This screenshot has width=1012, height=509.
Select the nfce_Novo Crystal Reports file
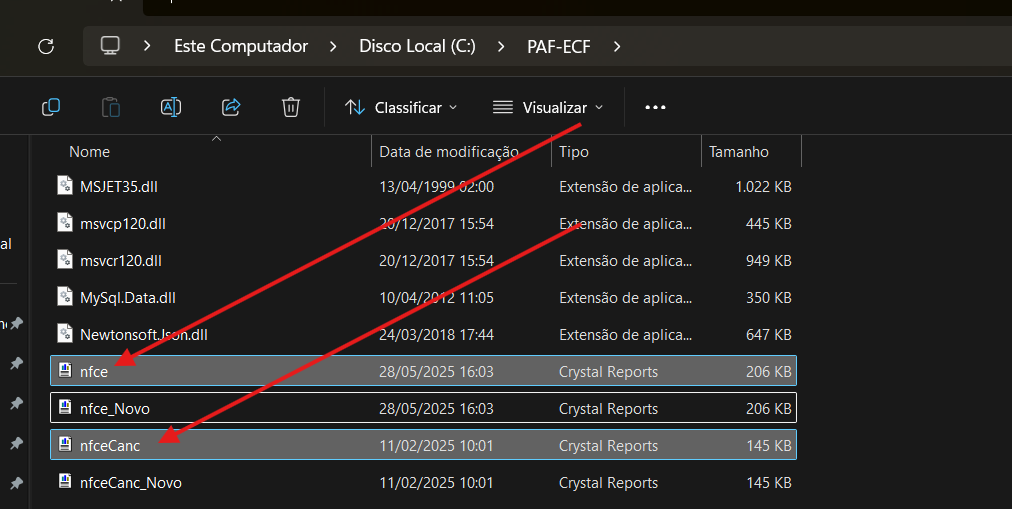115,409
